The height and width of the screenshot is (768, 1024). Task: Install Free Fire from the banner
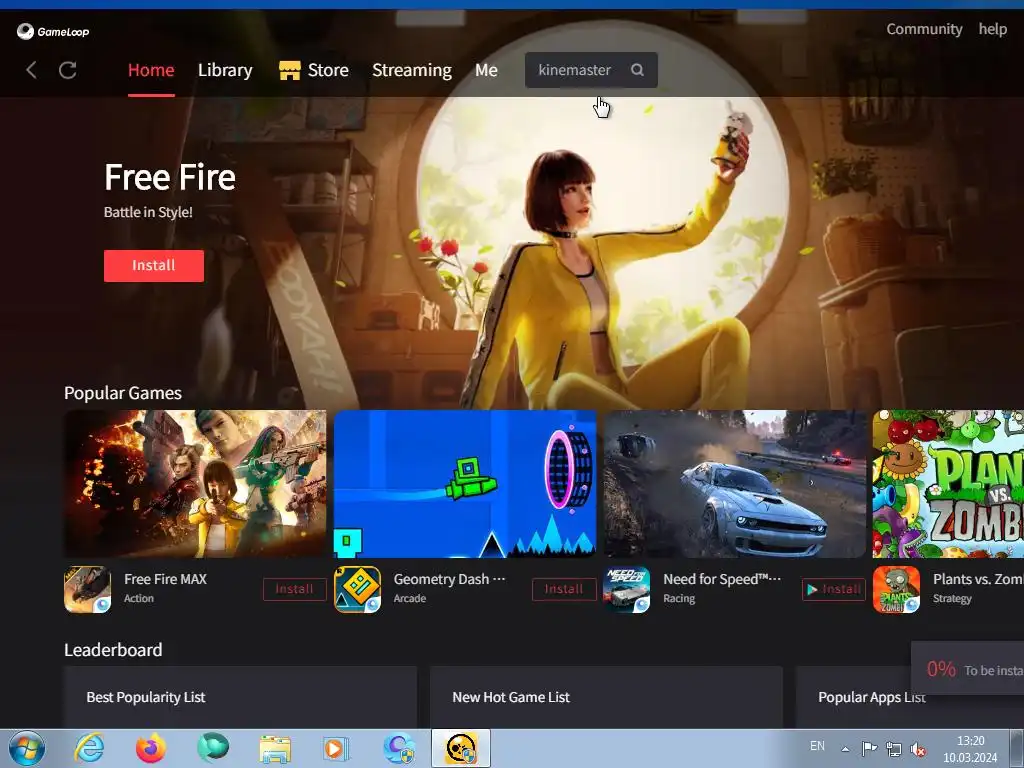[153, 266]
